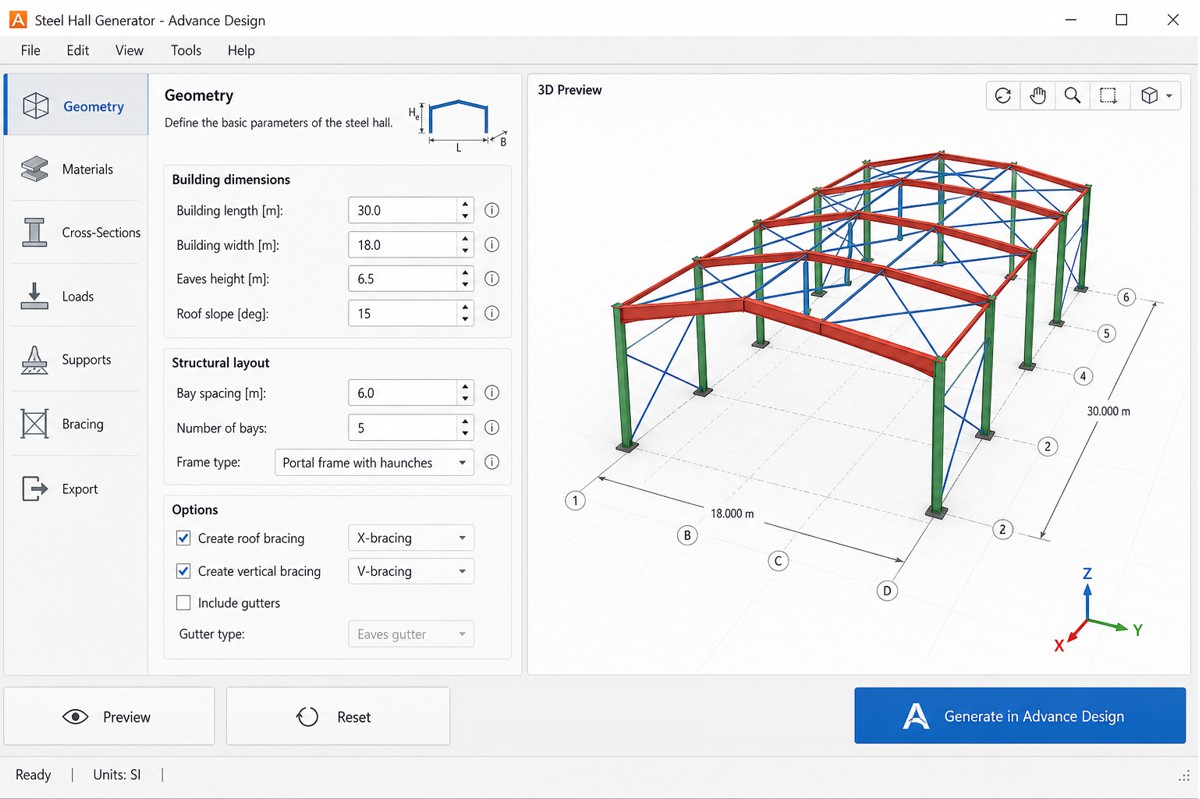Toggle Create roof bracing checkbox
Viewport: 1200px width, 799px height.
183,538
